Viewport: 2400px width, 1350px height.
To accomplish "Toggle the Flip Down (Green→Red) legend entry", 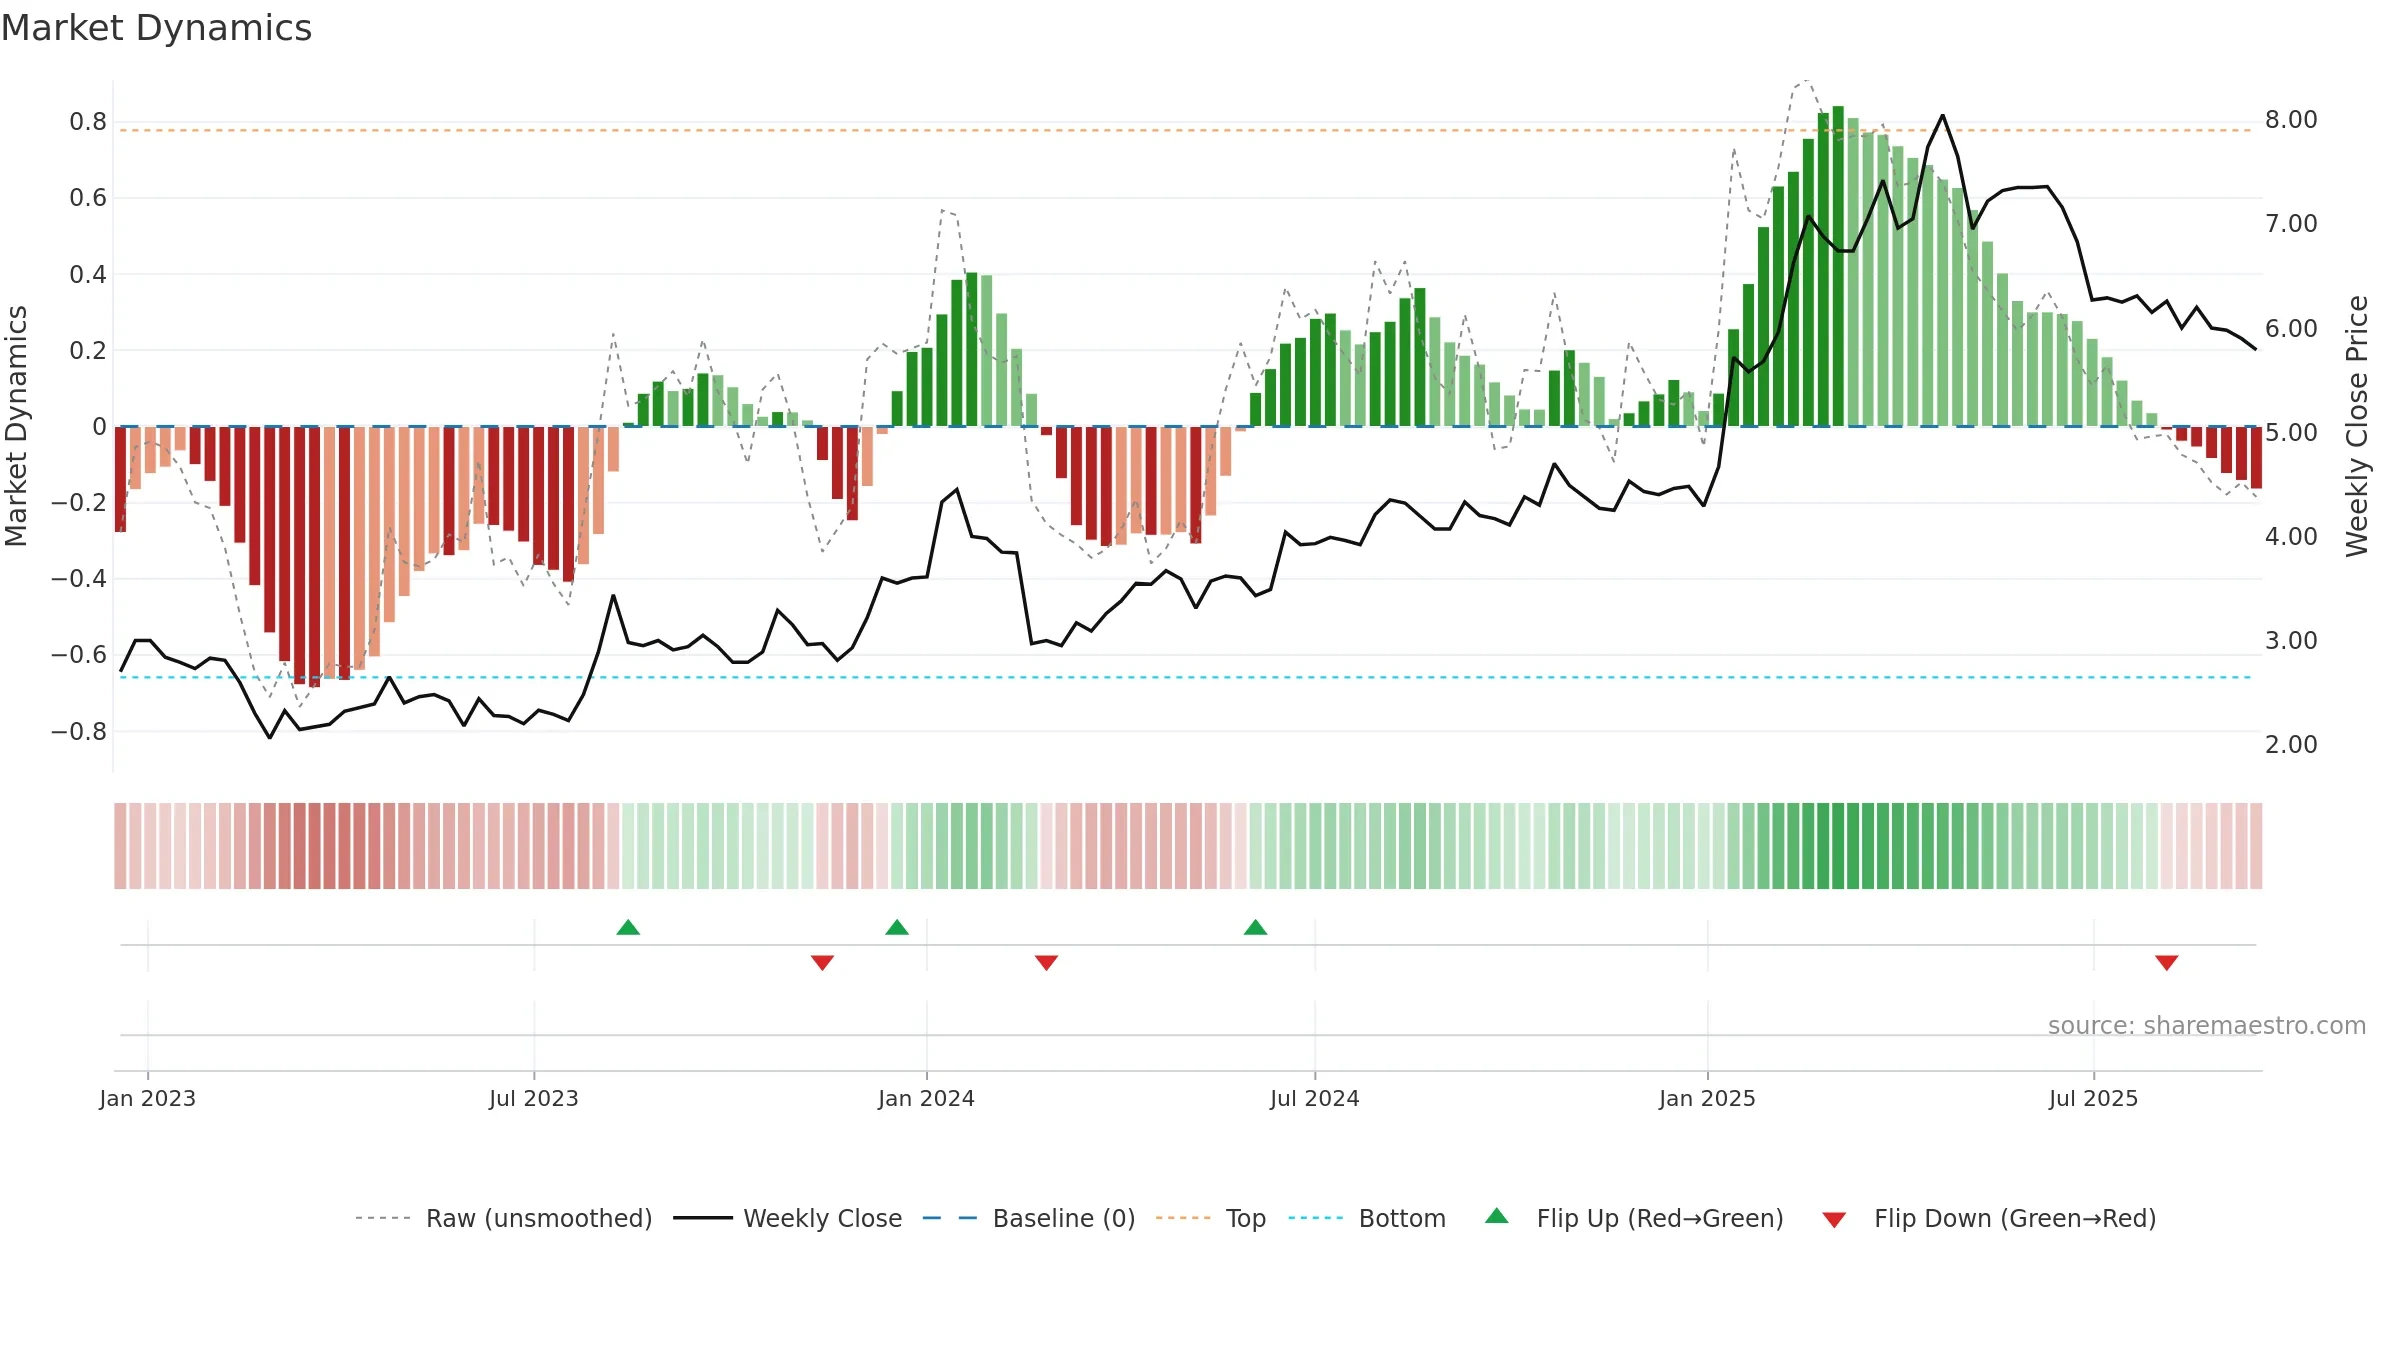I will [x=1988, y=1218].
